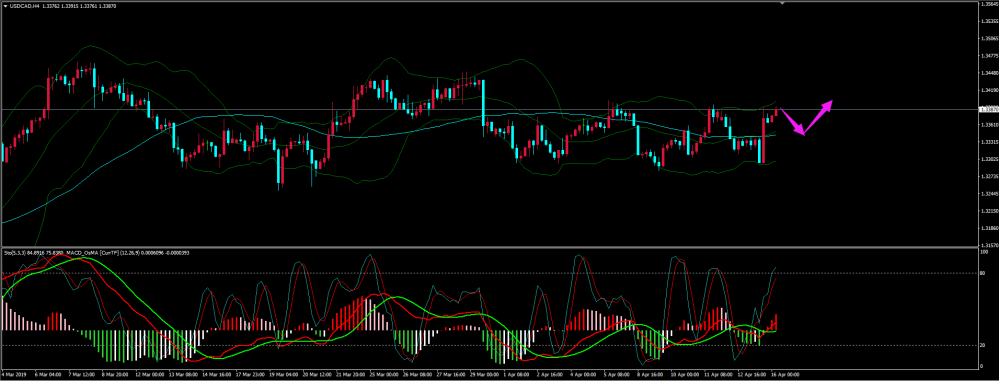Click the chart shift triangle marker at top
The height and width of the screenshot is (381, 999).
[782, 3]
